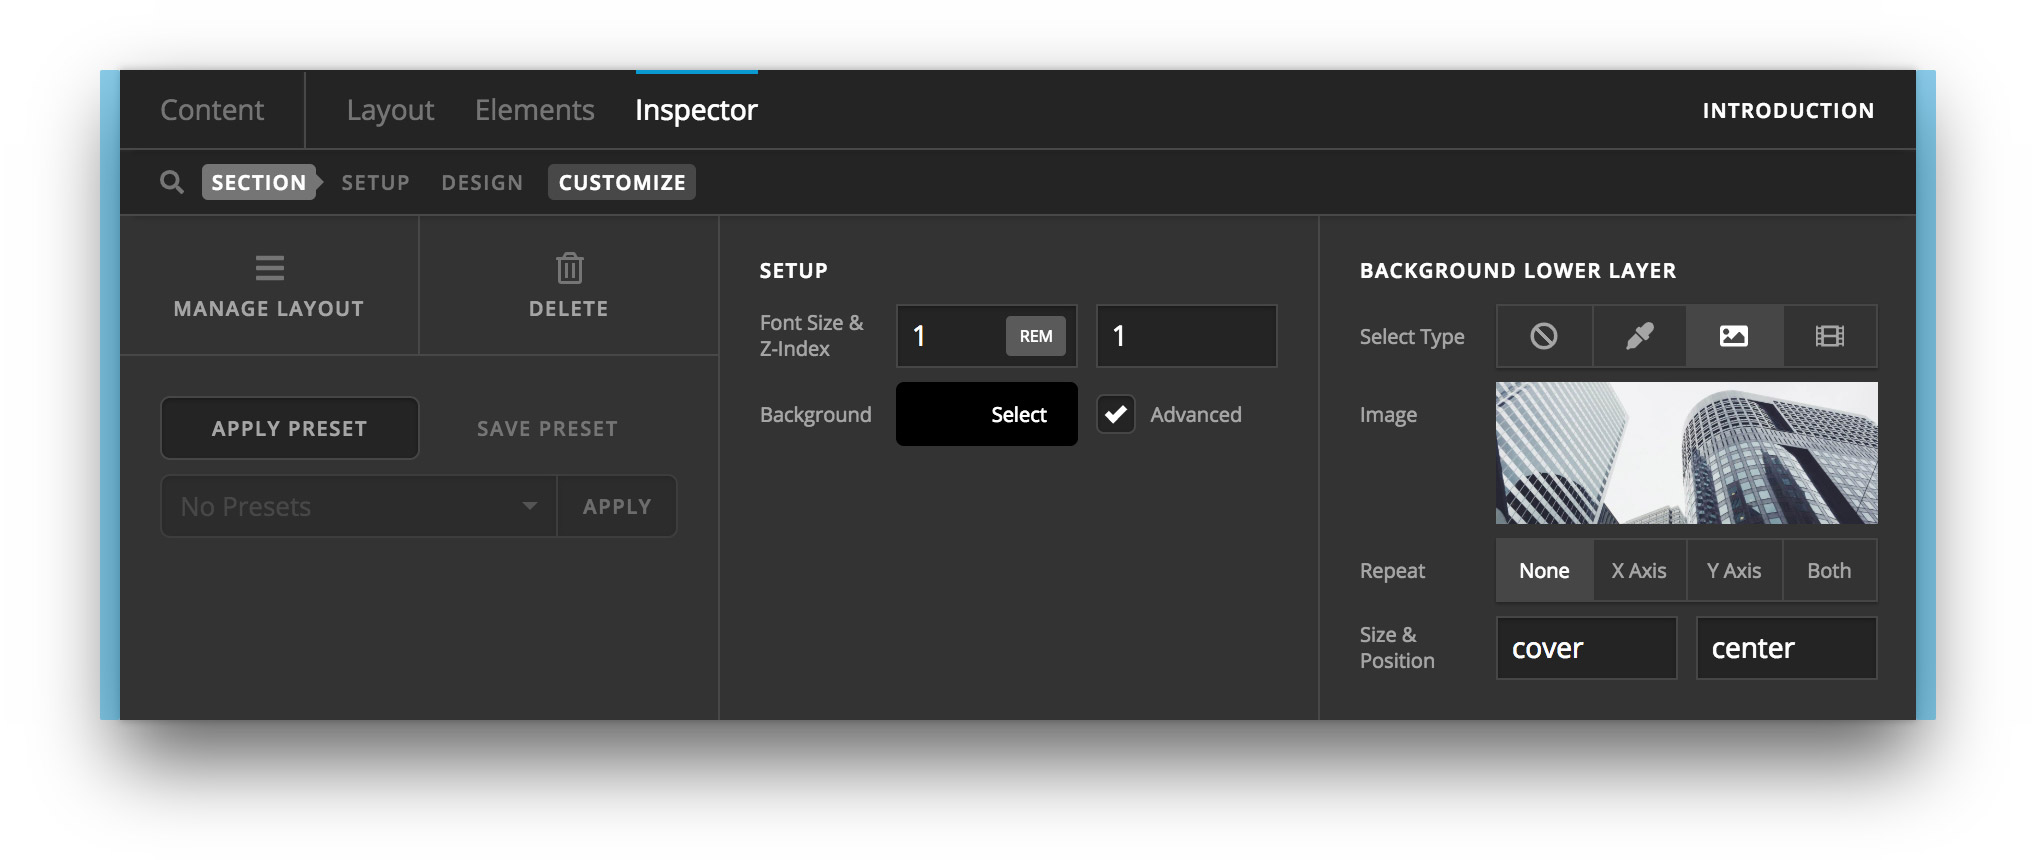
Task: Switch to the Layout tab
Action: click(x=390, y=110)
